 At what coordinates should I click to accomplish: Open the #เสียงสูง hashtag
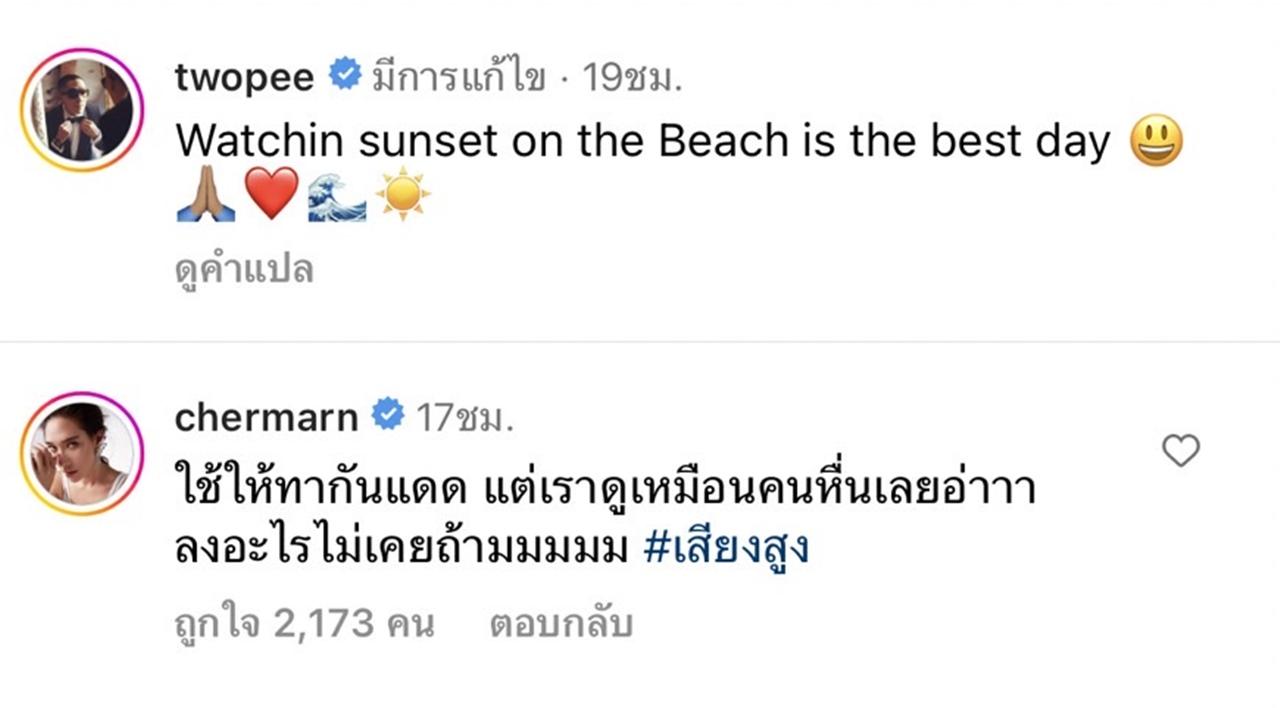(x=725, y=549)
